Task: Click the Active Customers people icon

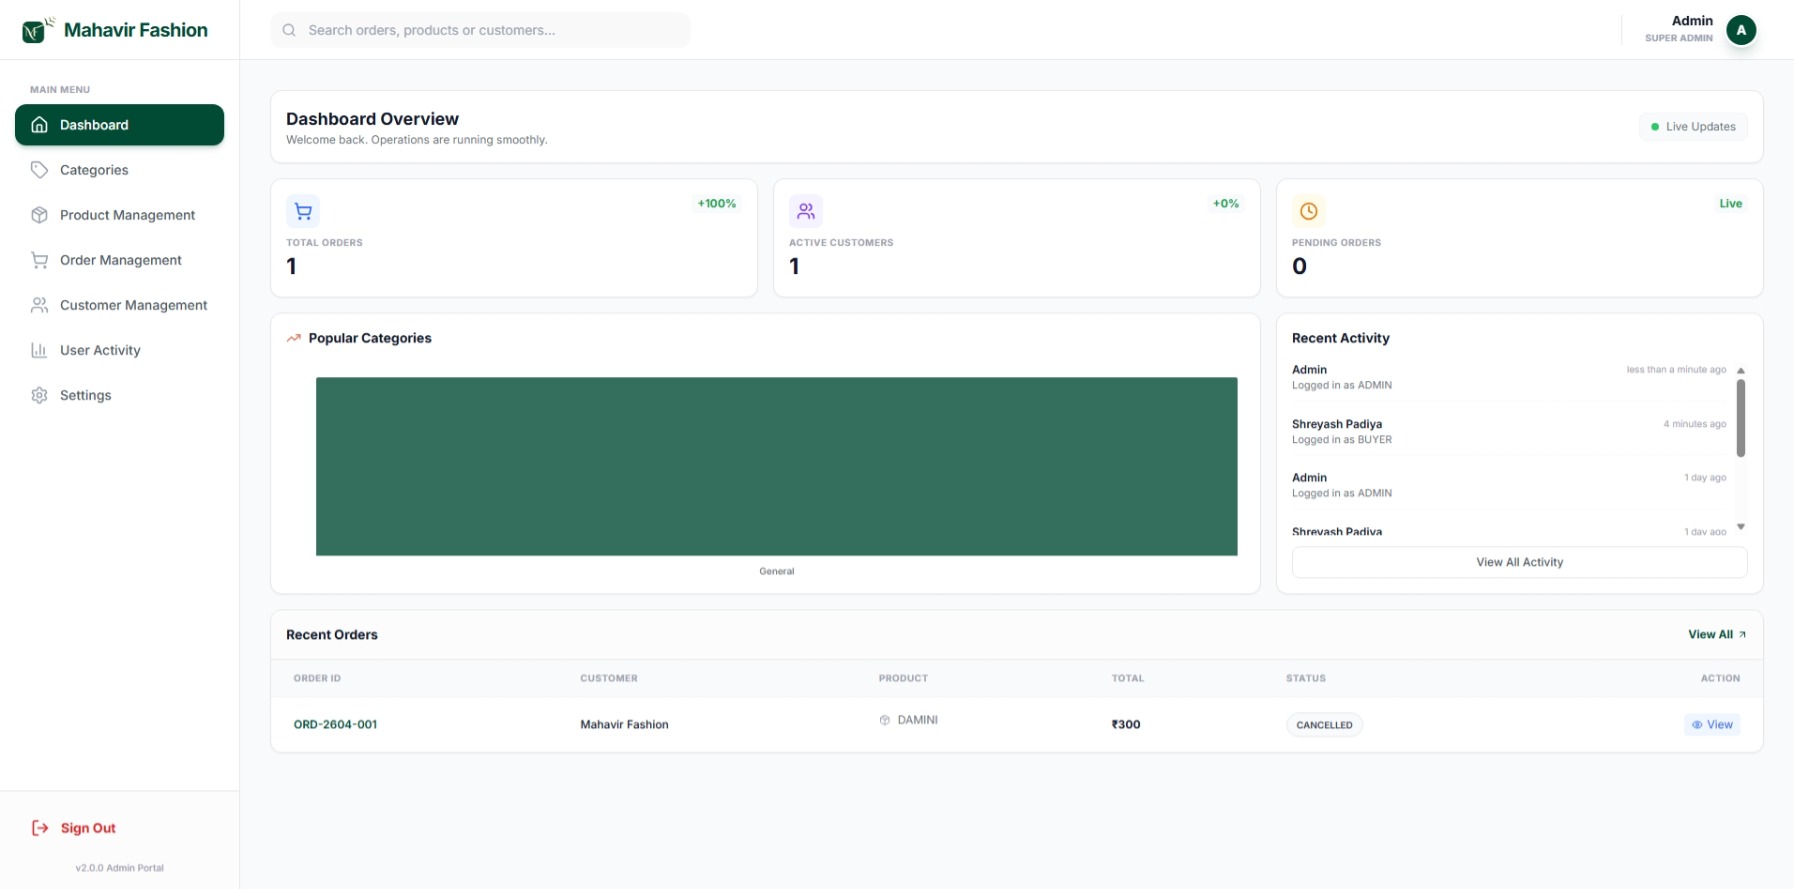Action: click(805, 211)
